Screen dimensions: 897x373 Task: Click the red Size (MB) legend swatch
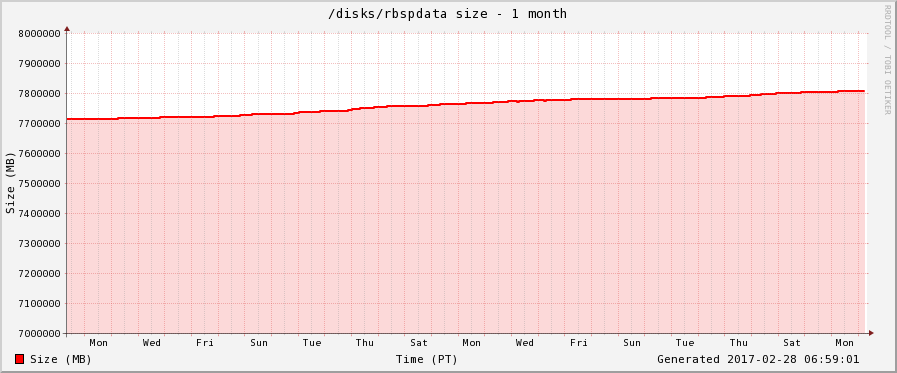(x=19, y=359)
